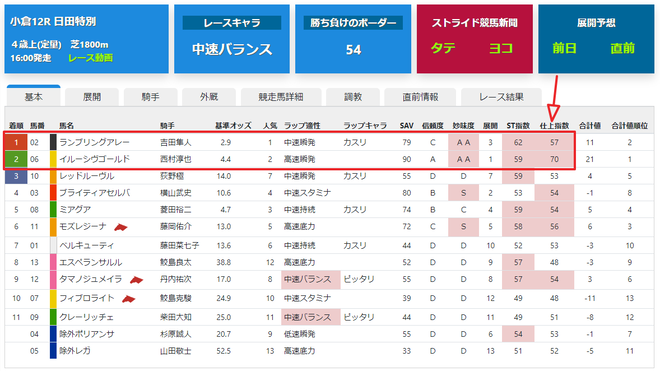Click the ラップ適性 column header
This screenshot has height=371, width=660.
click(302, 125)
